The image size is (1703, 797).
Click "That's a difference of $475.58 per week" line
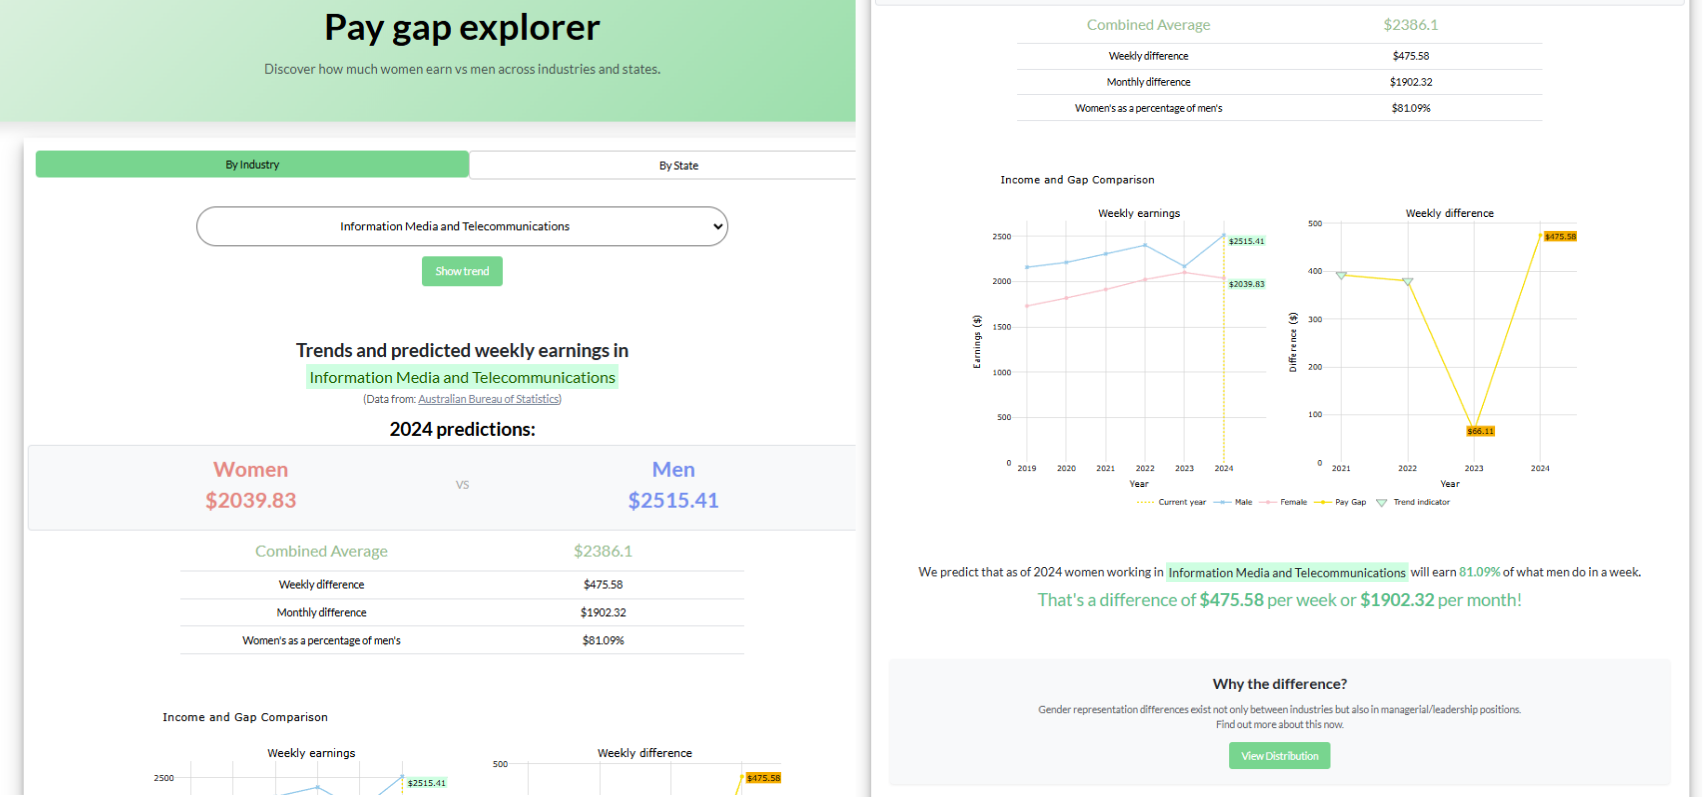pyautogui.click(x=1279, y=600)
